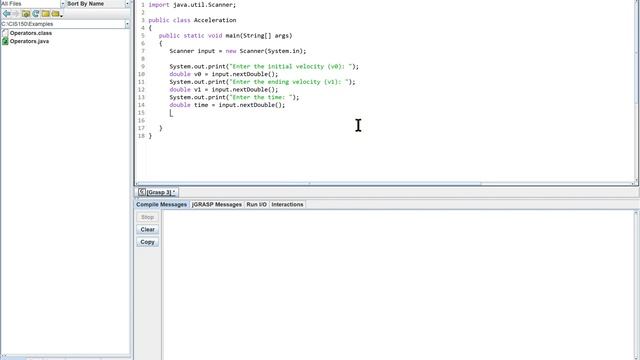Viewport: 640px width, 360px height.
Task: Click the editor vertical scrollbar
Action: click(x=636, y=92)
